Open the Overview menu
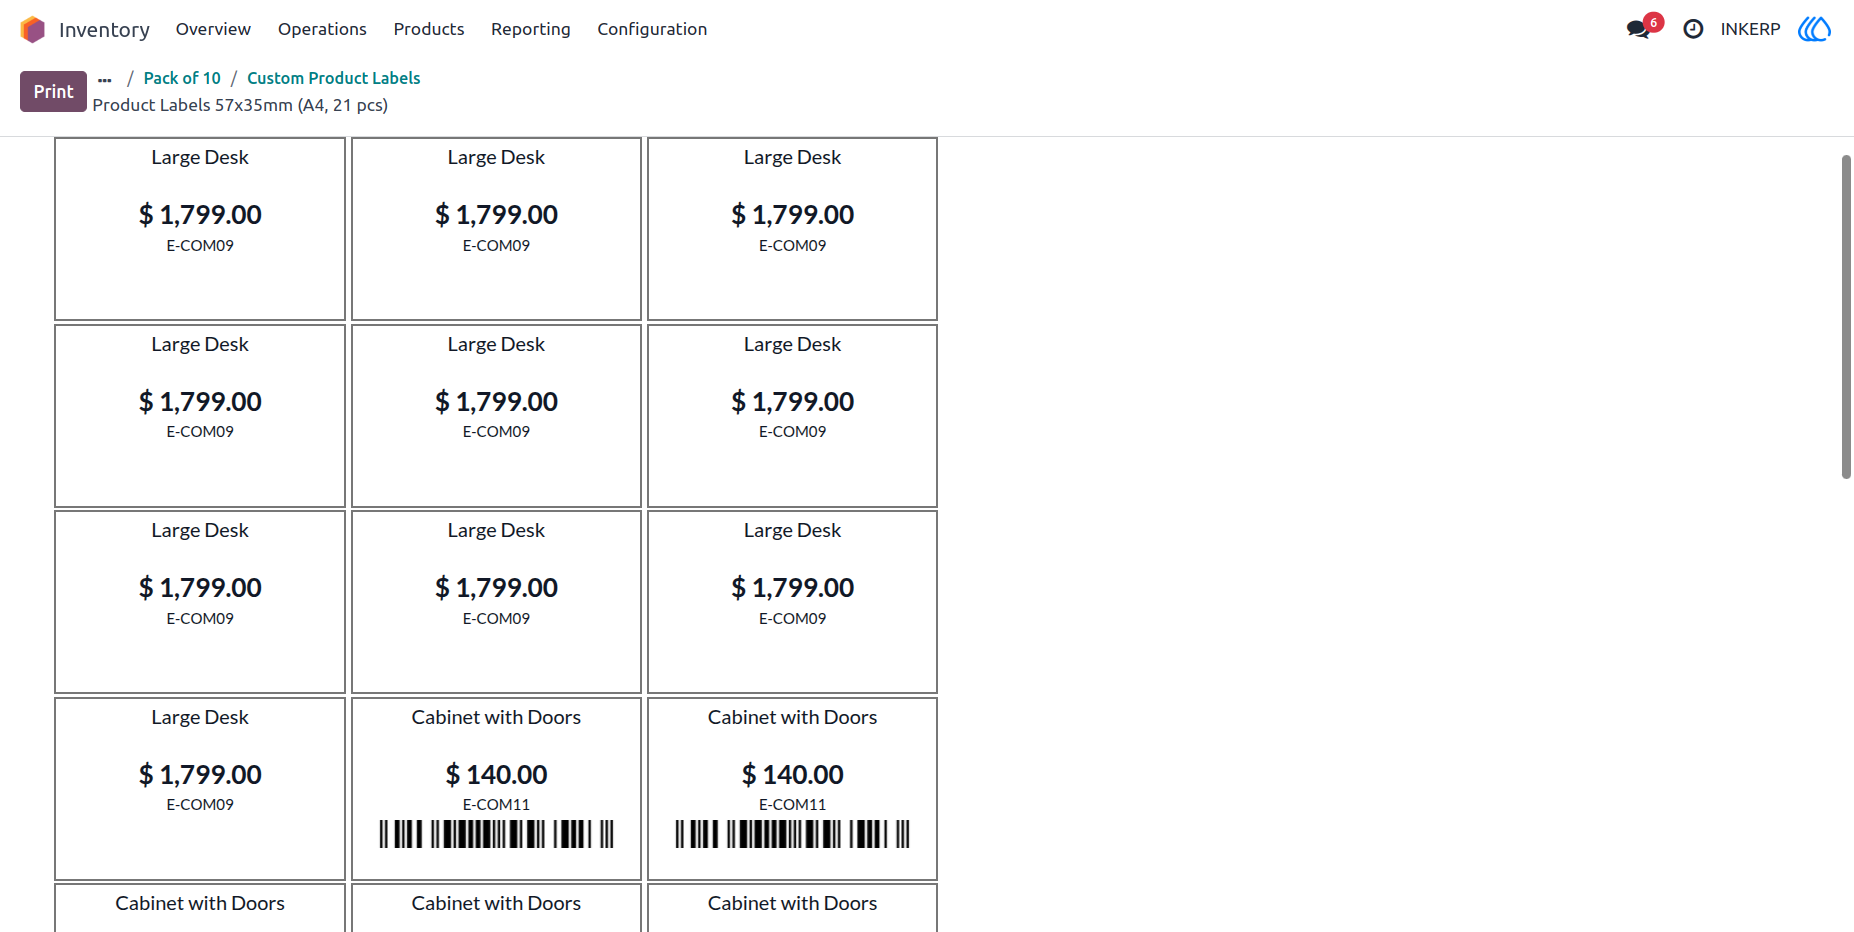Screen dimensions: 1854x932 pos(213,29)
